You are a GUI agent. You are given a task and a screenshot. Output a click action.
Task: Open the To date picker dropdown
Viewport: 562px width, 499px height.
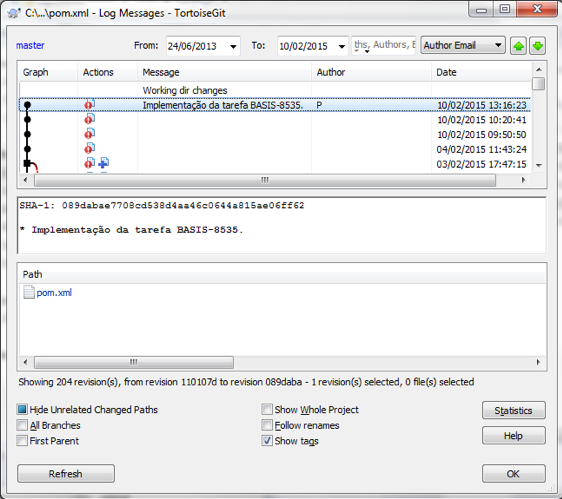tap(342, 46)
